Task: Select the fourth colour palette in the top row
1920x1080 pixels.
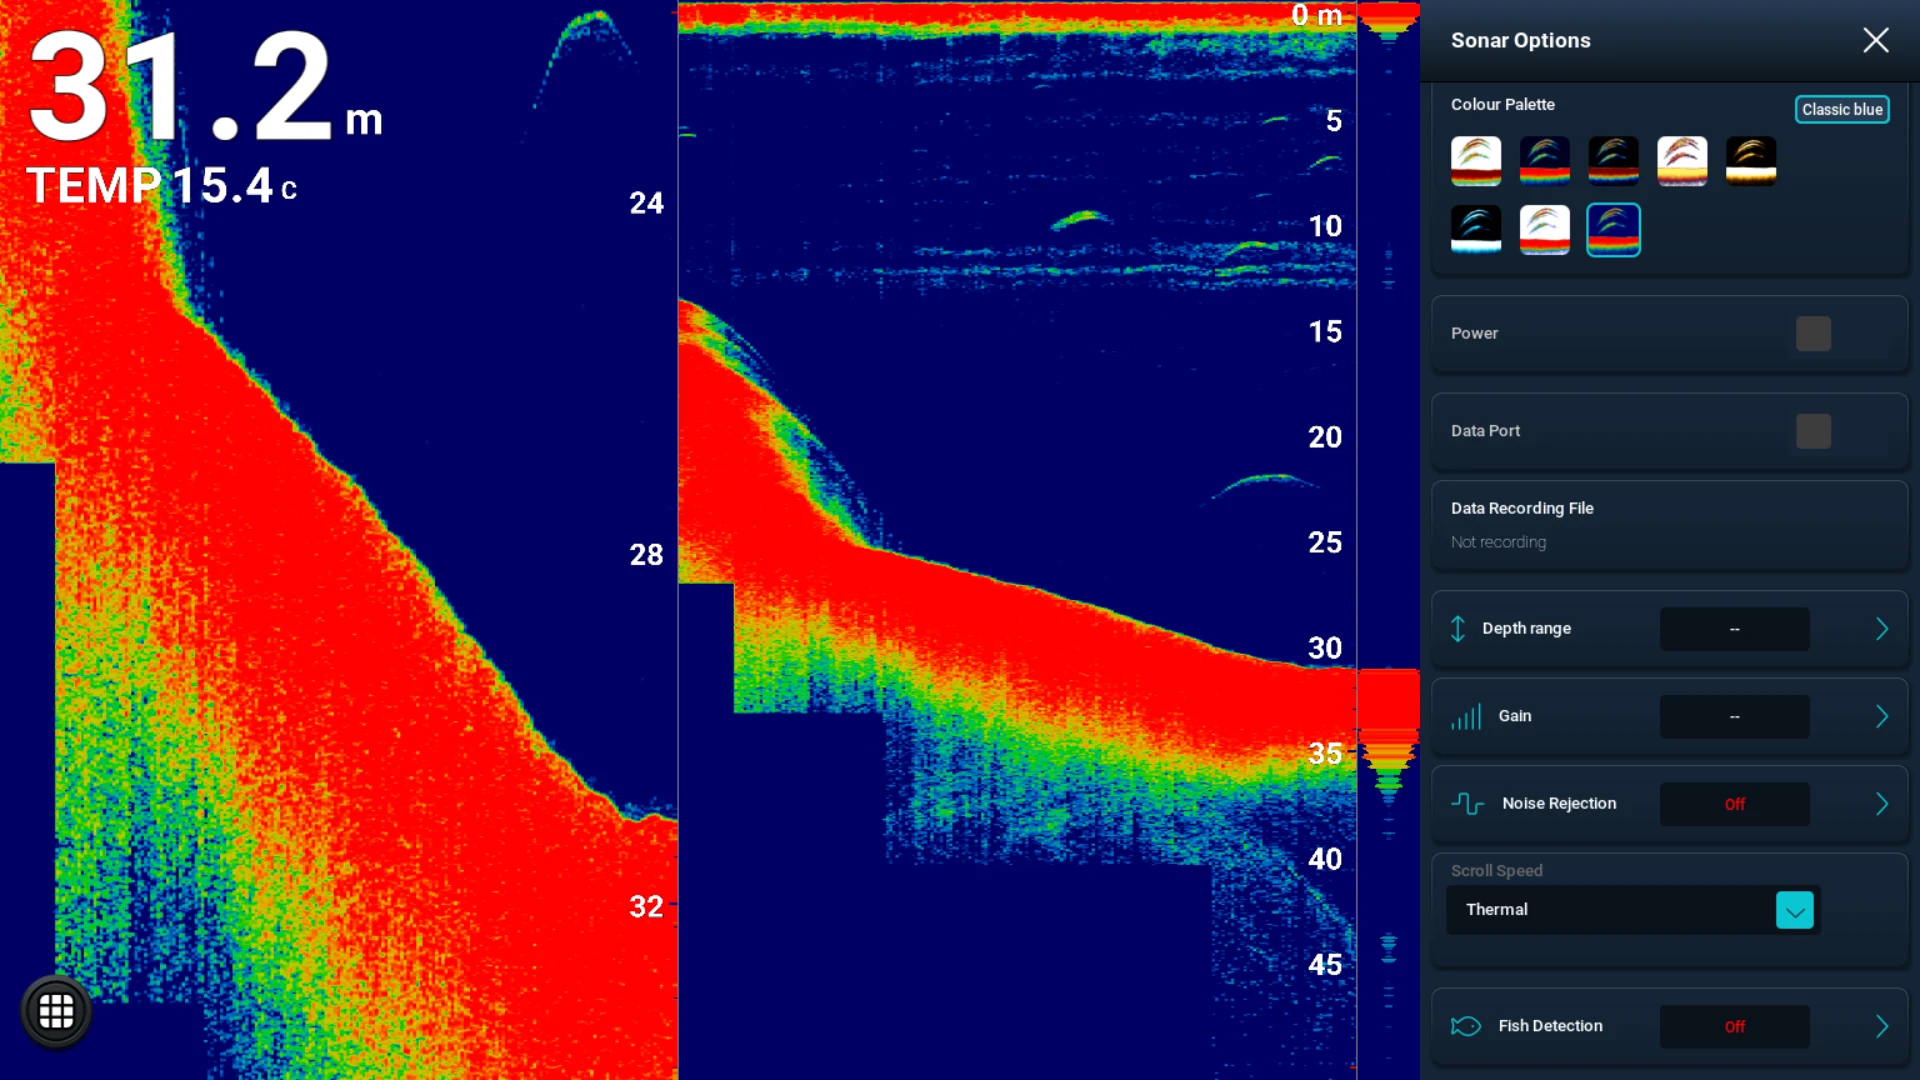Action: coord(1682,161)
